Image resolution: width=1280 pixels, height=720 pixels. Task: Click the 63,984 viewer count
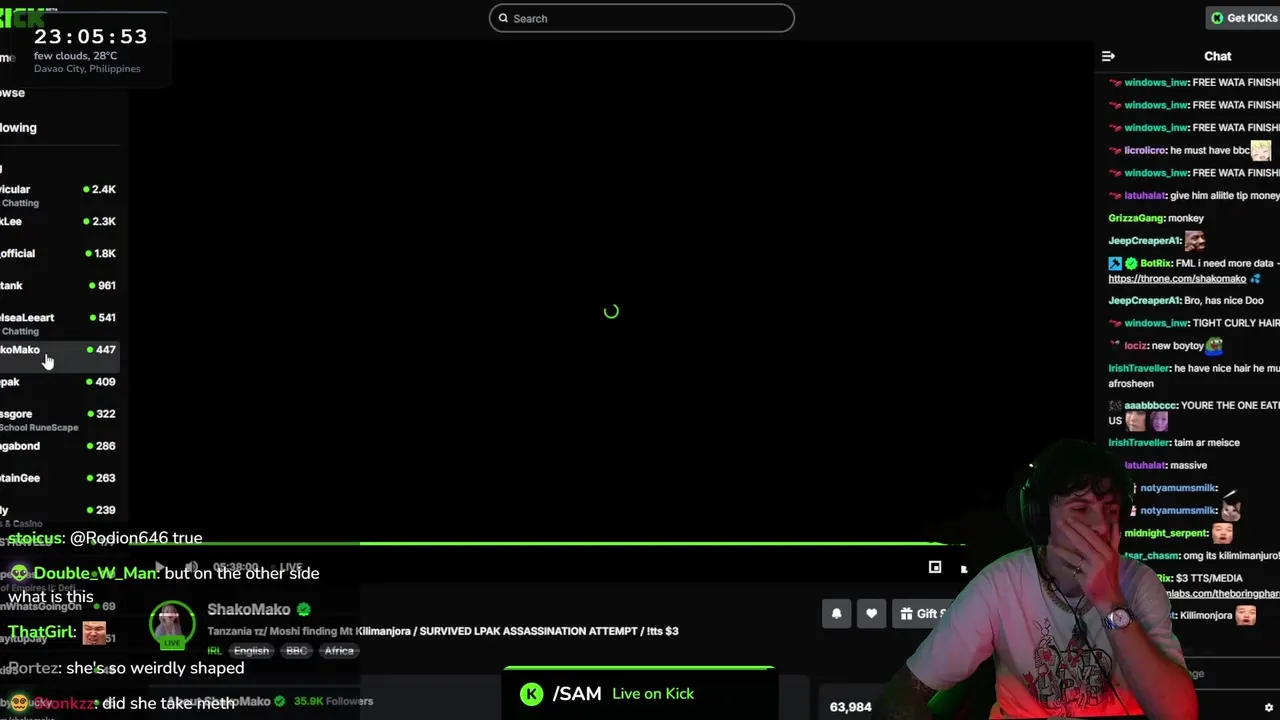click(850, 707)
